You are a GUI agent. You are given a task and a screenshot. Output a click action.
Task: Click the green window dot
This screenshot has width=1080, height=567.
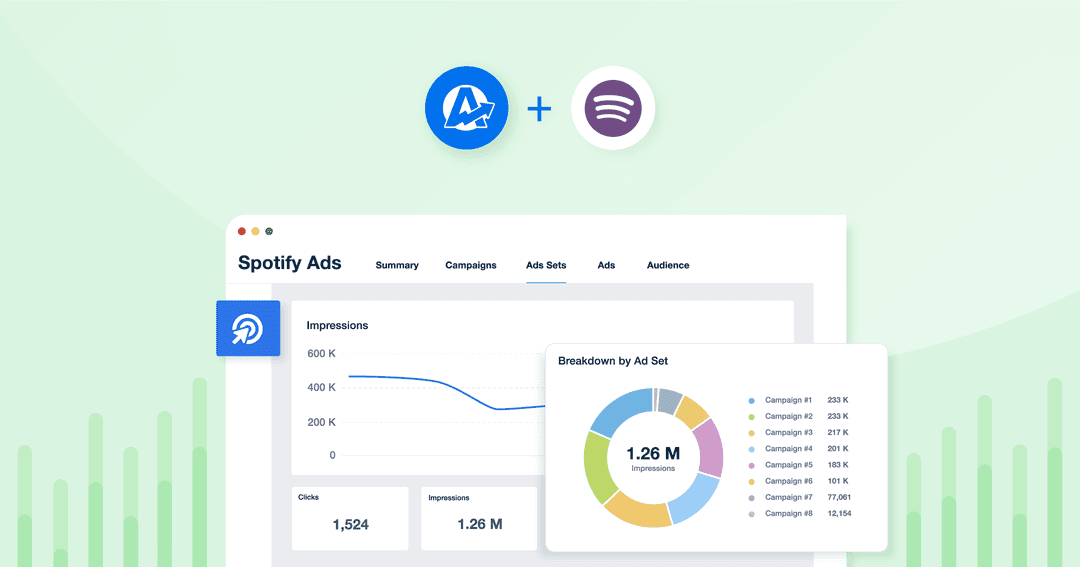(269, 231)
